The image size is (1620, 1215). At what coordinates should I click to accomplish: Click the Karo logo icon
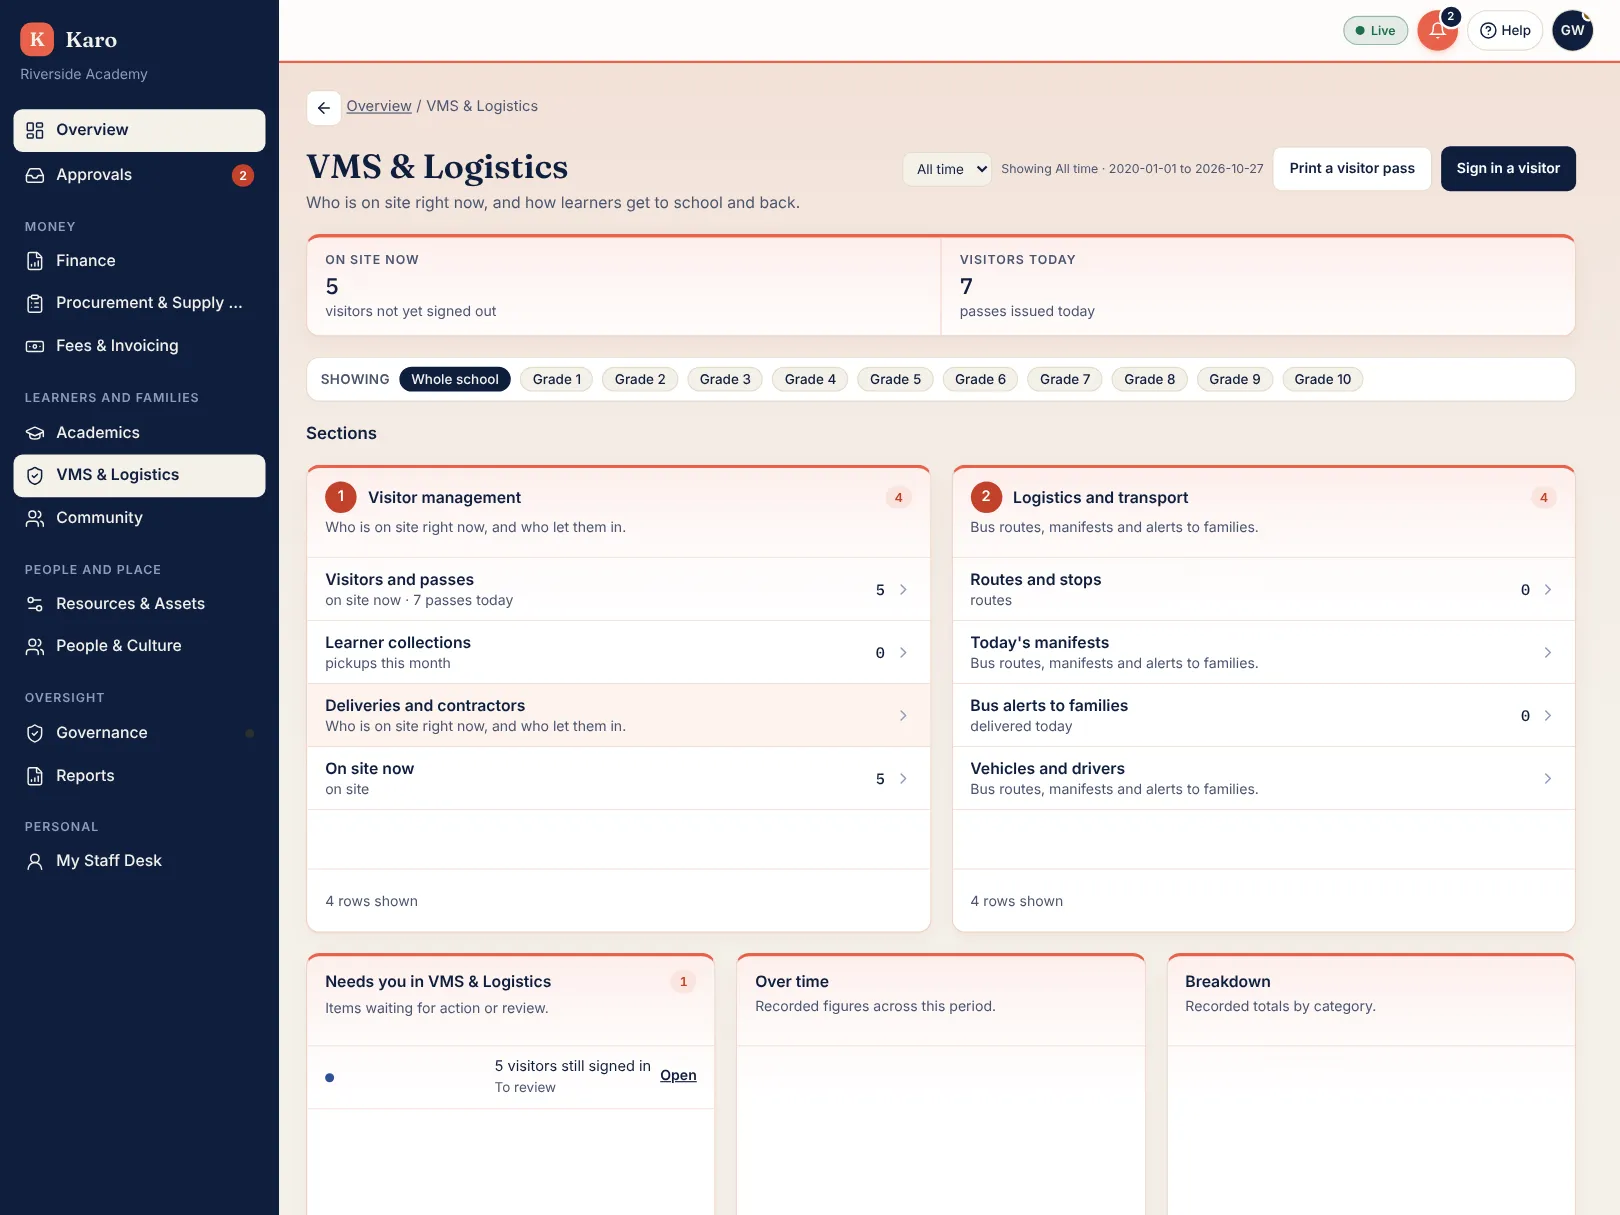[x=37, y=39]
